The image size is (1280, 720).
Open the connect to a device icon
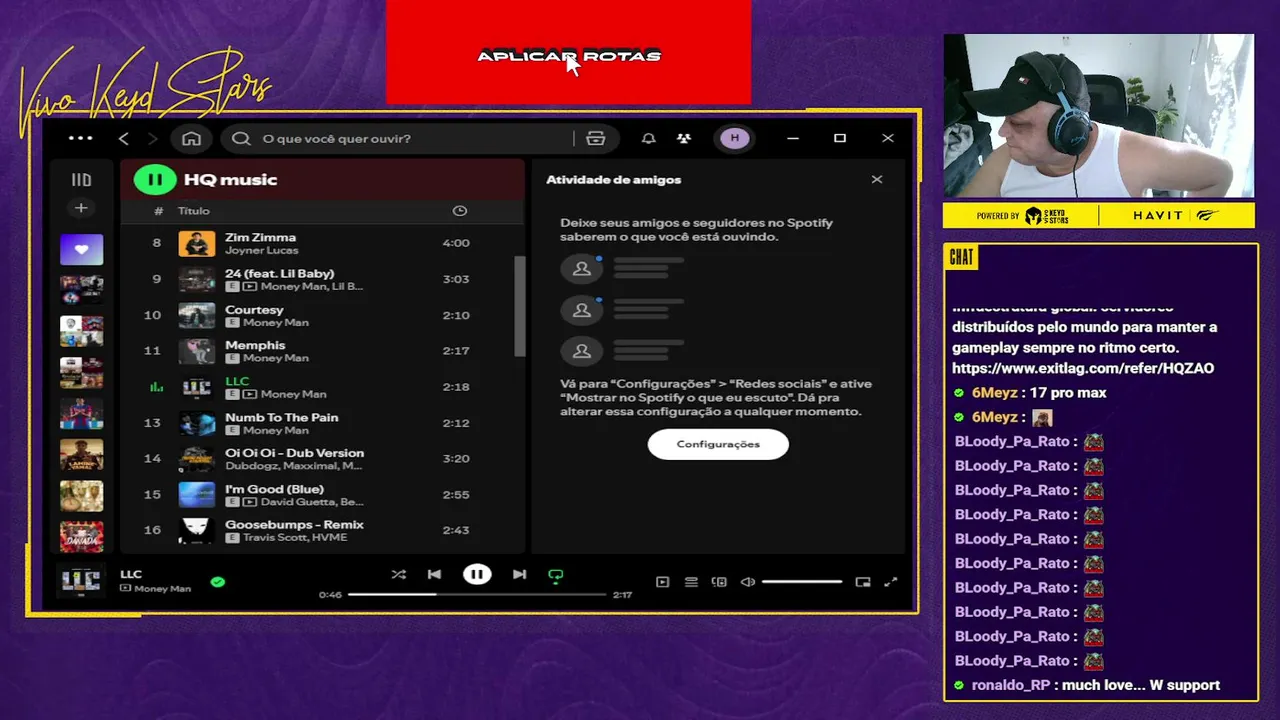pos(719,582)
